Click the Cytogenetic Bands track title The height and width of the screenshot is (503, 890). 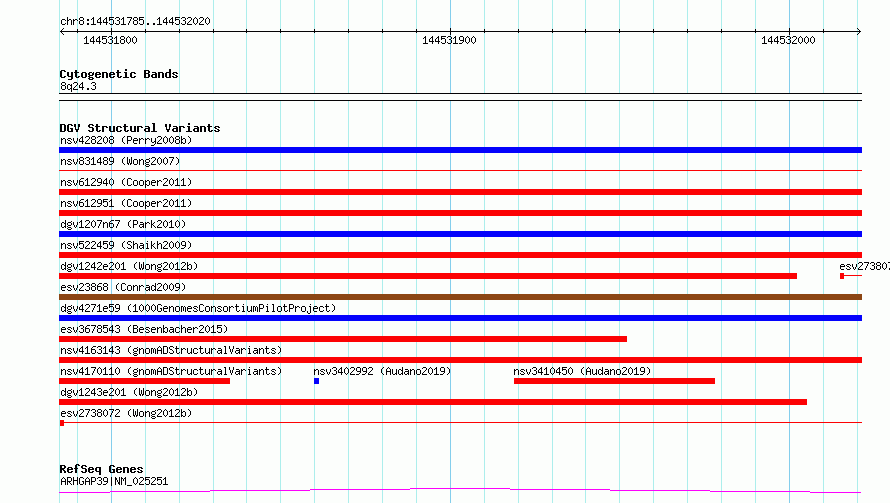[119, 74]
